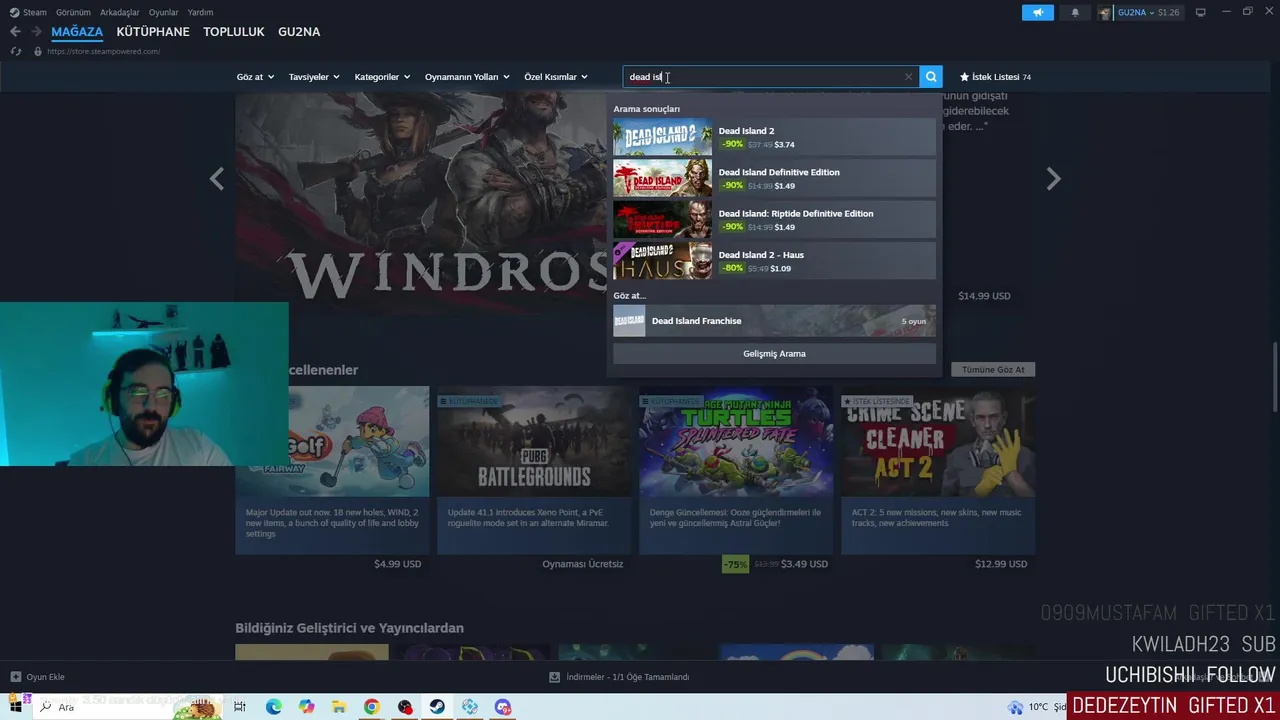Show the next featured carousel item
Viewport: 1280px width, 720px height.
[1053, 179]
